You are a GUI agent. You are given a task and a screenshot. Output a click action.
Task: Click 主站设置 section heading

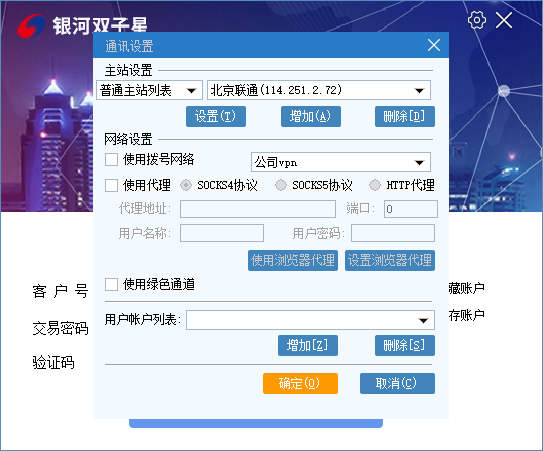[x=128, y=71]
